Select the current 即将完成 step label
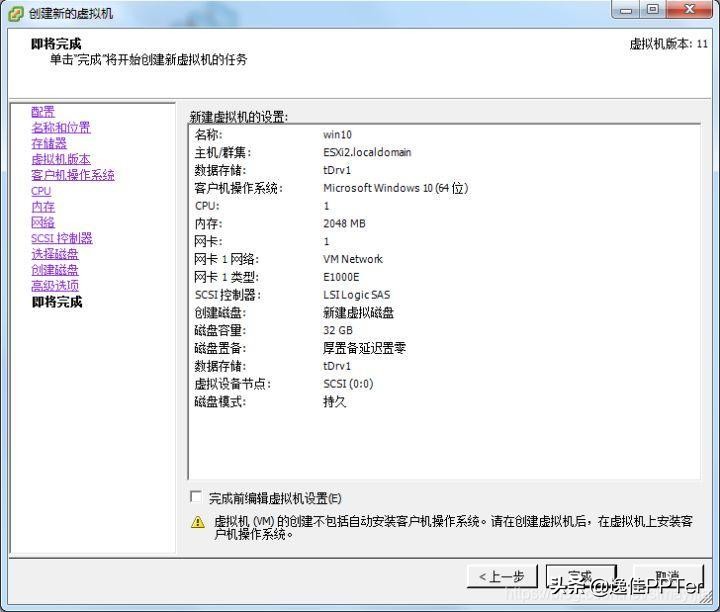Viewport: 720px width, 612px height. (57, 302)
